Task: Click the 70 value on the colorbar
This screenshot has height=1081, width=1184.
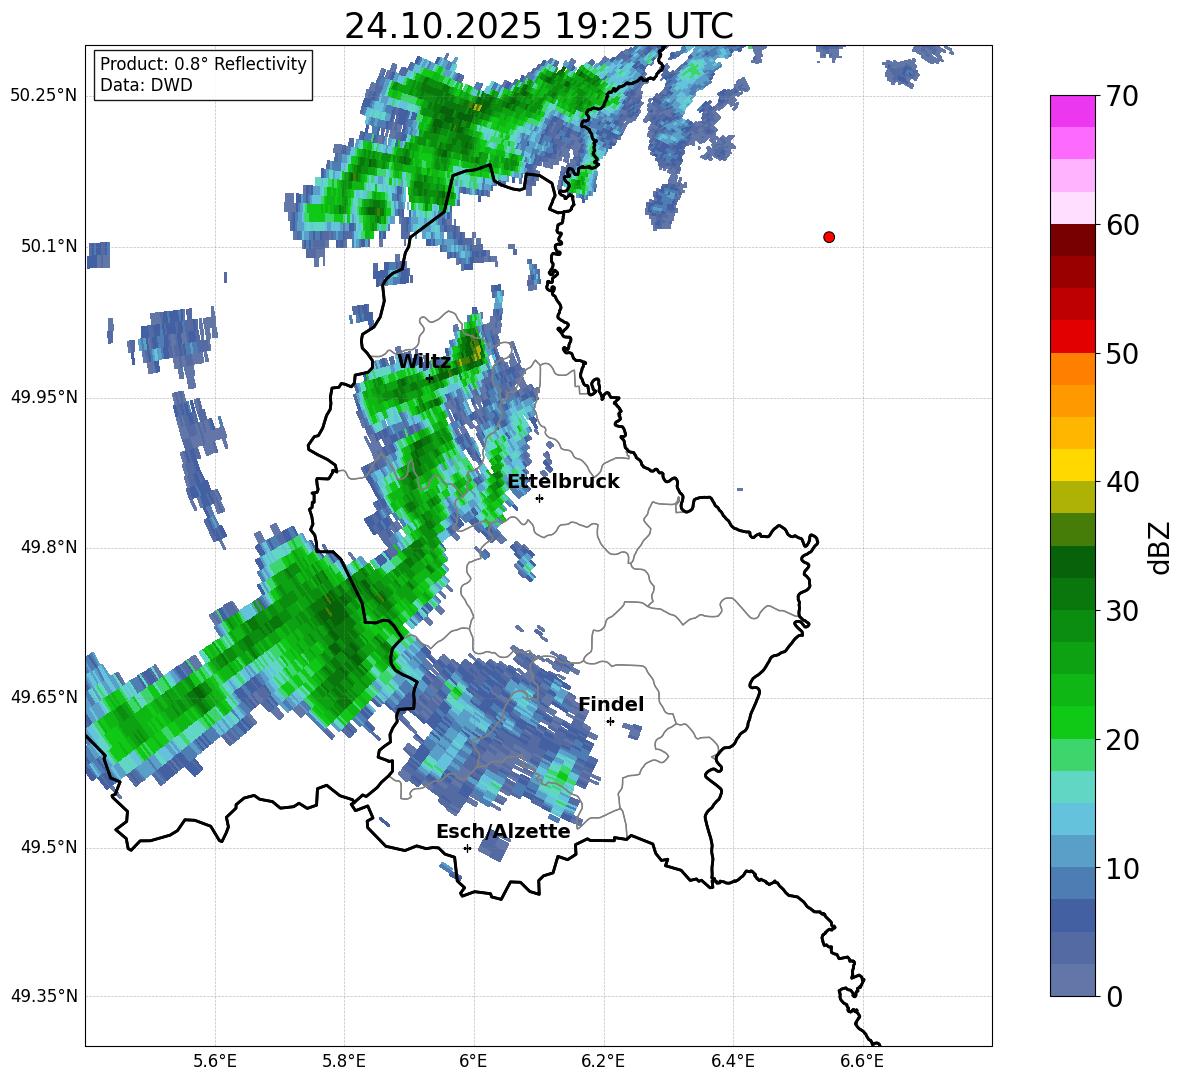Action: tap(1122, 96)
